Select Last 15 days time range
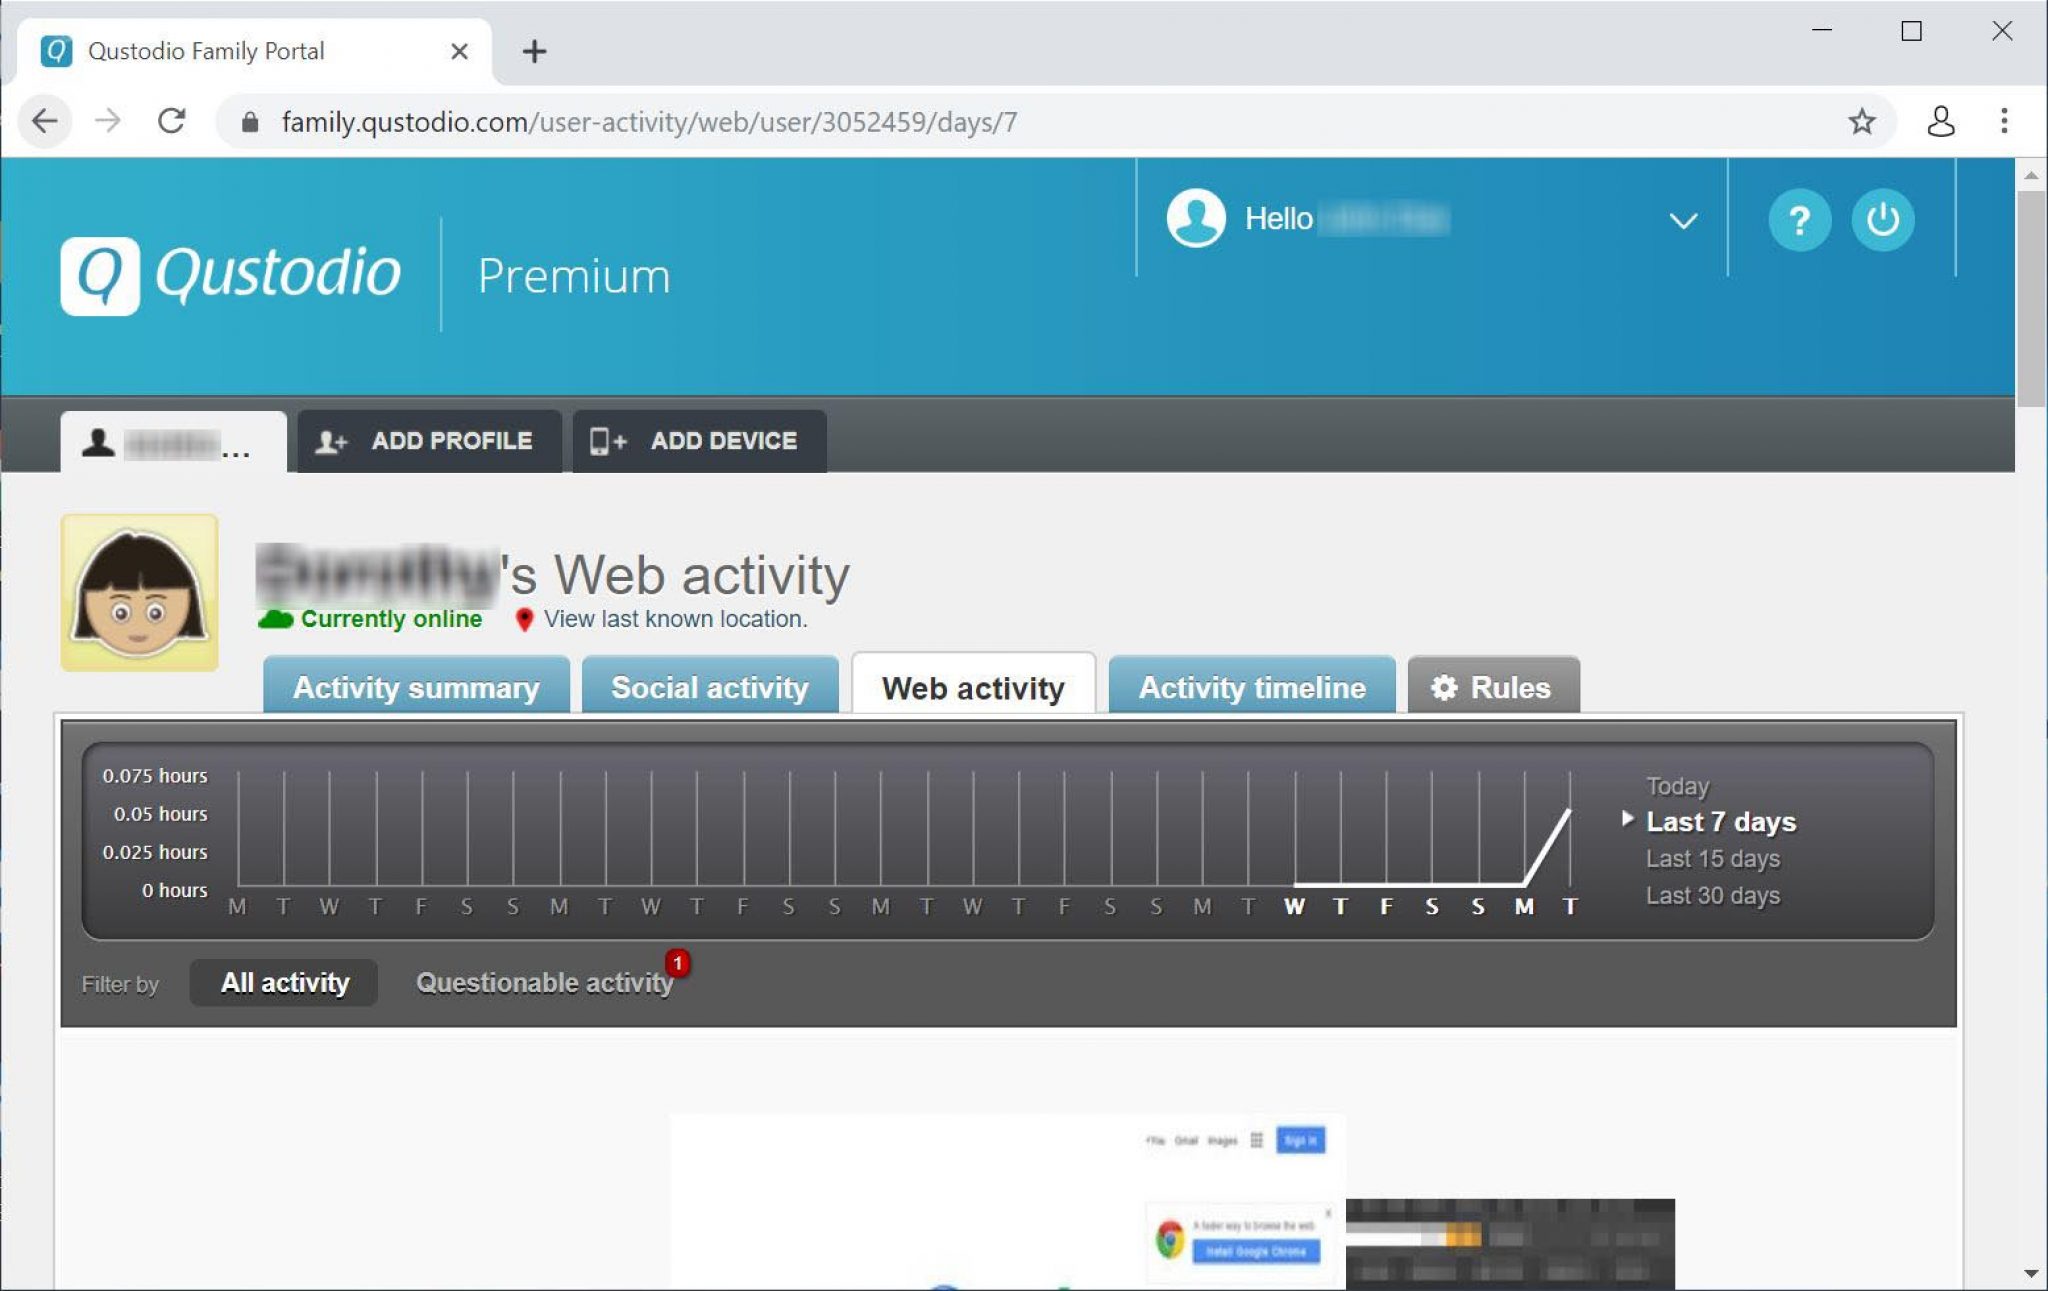Viewport: 2048px width, 1291px height. click(1715, 858)
